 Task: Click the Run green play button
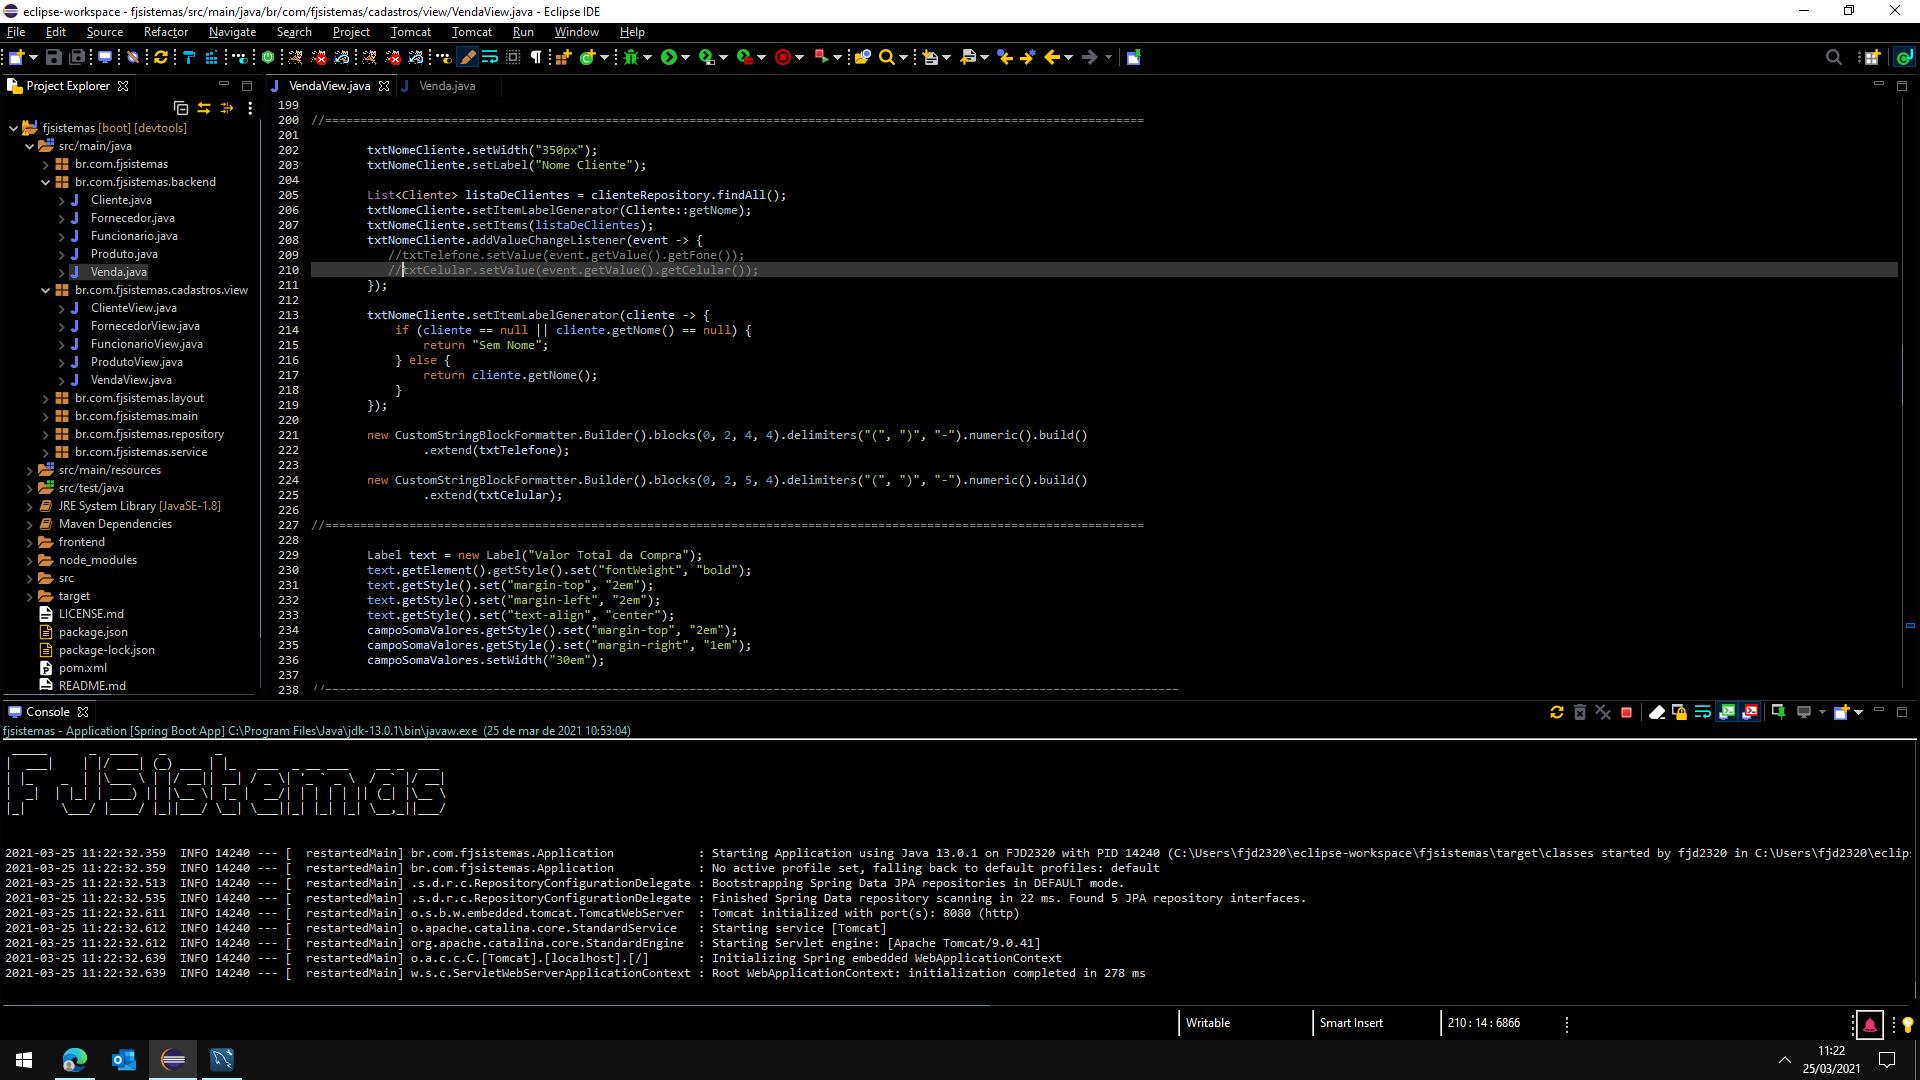668,58
